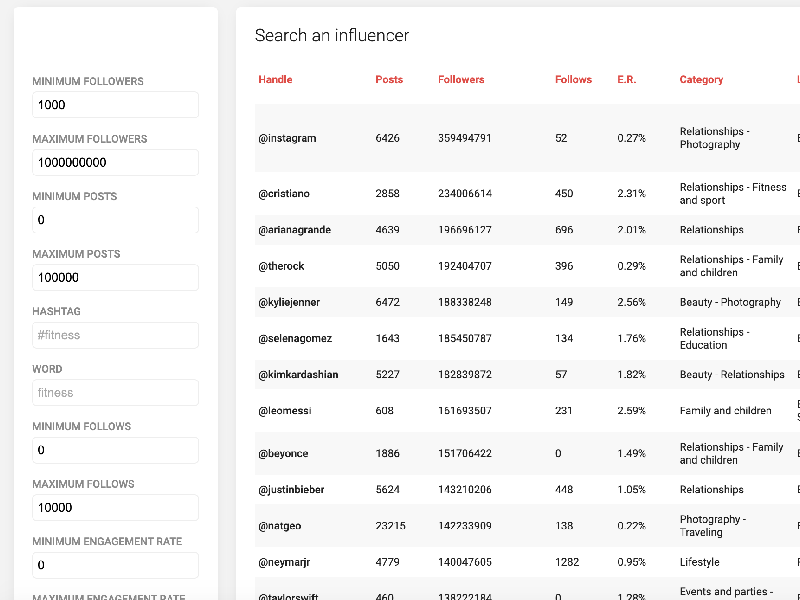Click @instagram's follower count 359494791

pyautogui.click(x=464, y=138)
